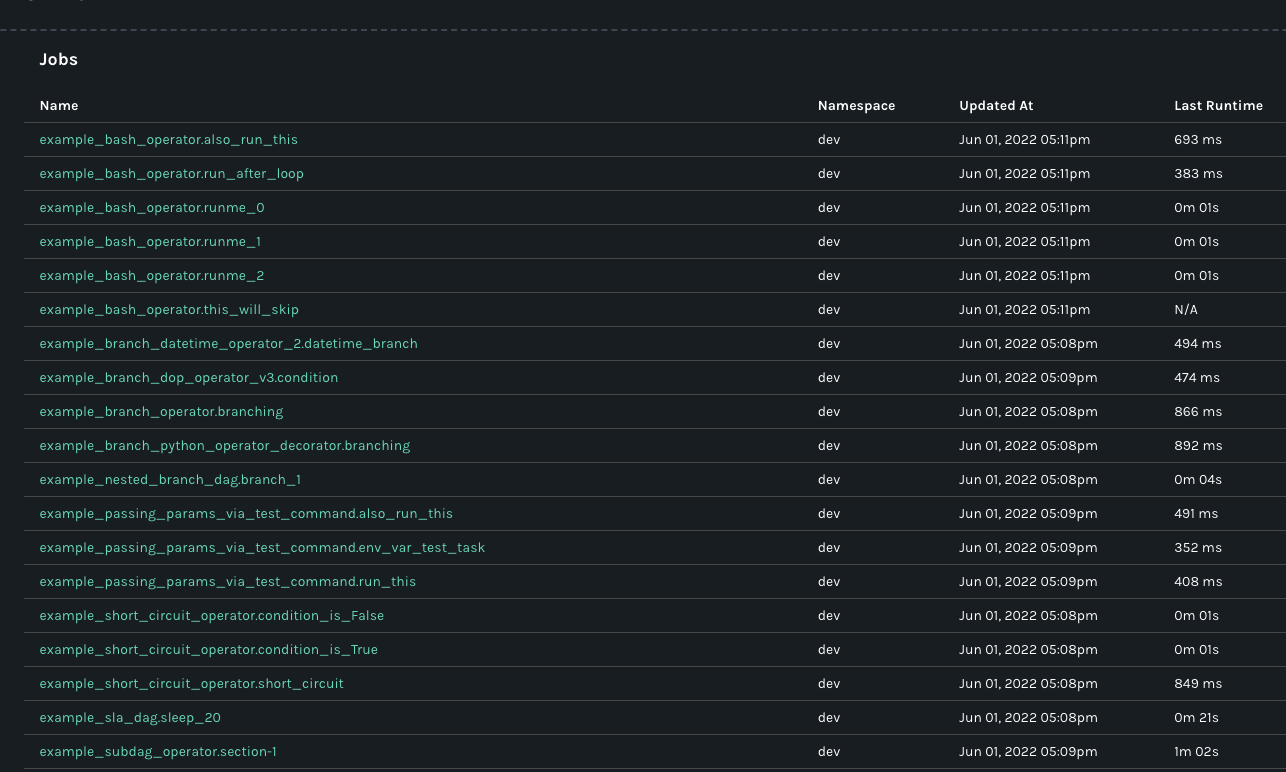The width and height of the screenshot is (1286, 772).
Task: View the example_bash_operator.runme_2 job details
Action: tap(151, 275)
